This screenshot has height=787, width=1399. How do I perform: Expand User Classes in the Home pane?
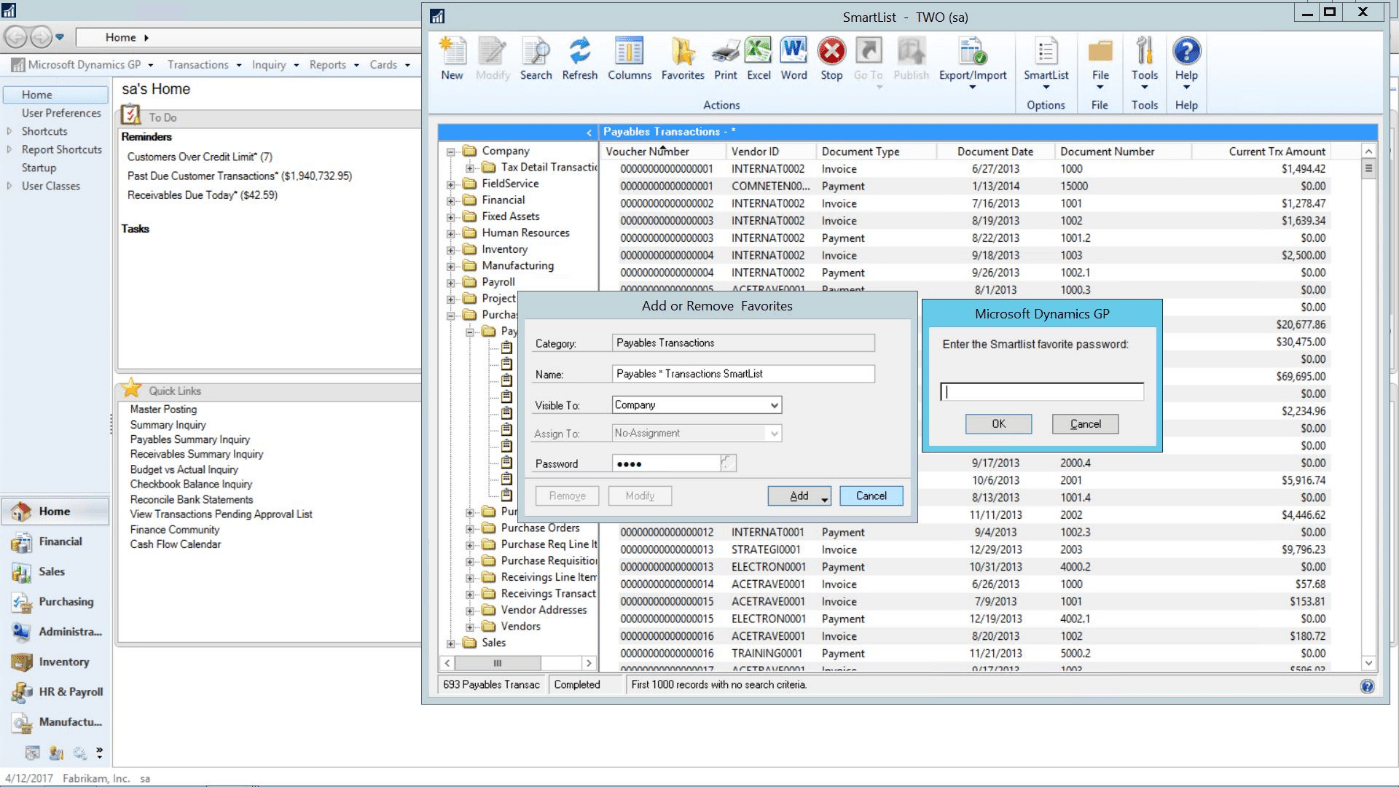pos(10,186)
